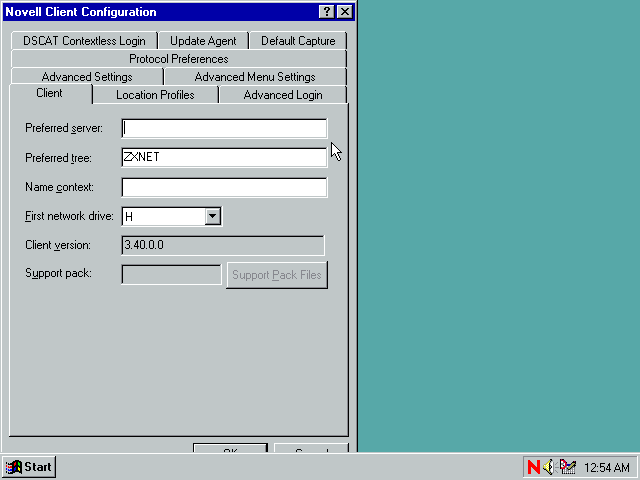Open the speaker volume tray icon
This screenshot has height=480, width=640.
coord(549,467)
